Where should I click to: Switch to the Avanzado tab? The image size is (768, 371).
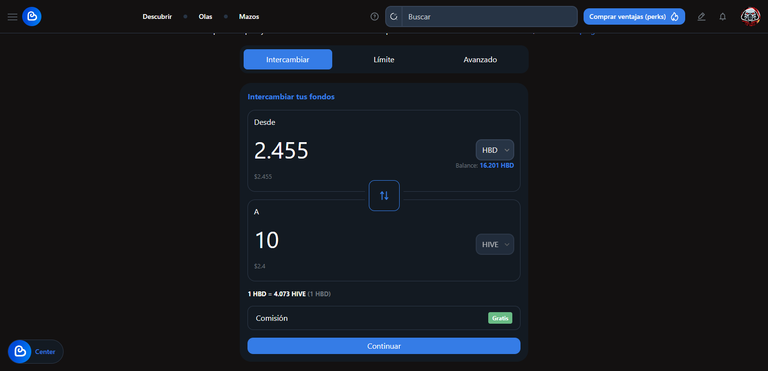tap(480, 60)
